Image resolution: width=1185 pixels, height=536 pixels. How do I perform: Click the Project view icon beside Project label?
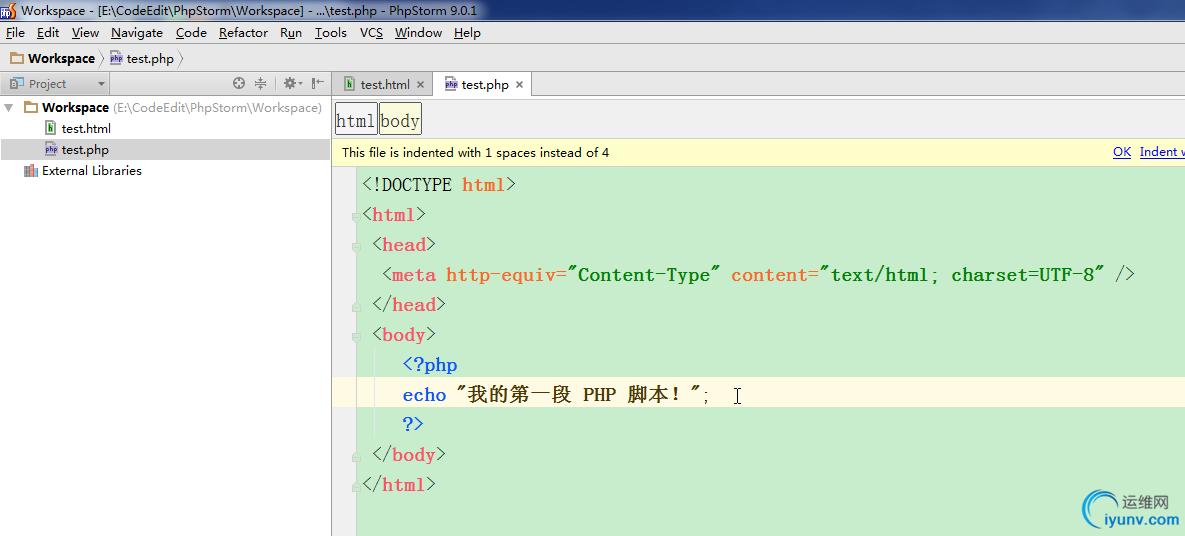point(16,84)
